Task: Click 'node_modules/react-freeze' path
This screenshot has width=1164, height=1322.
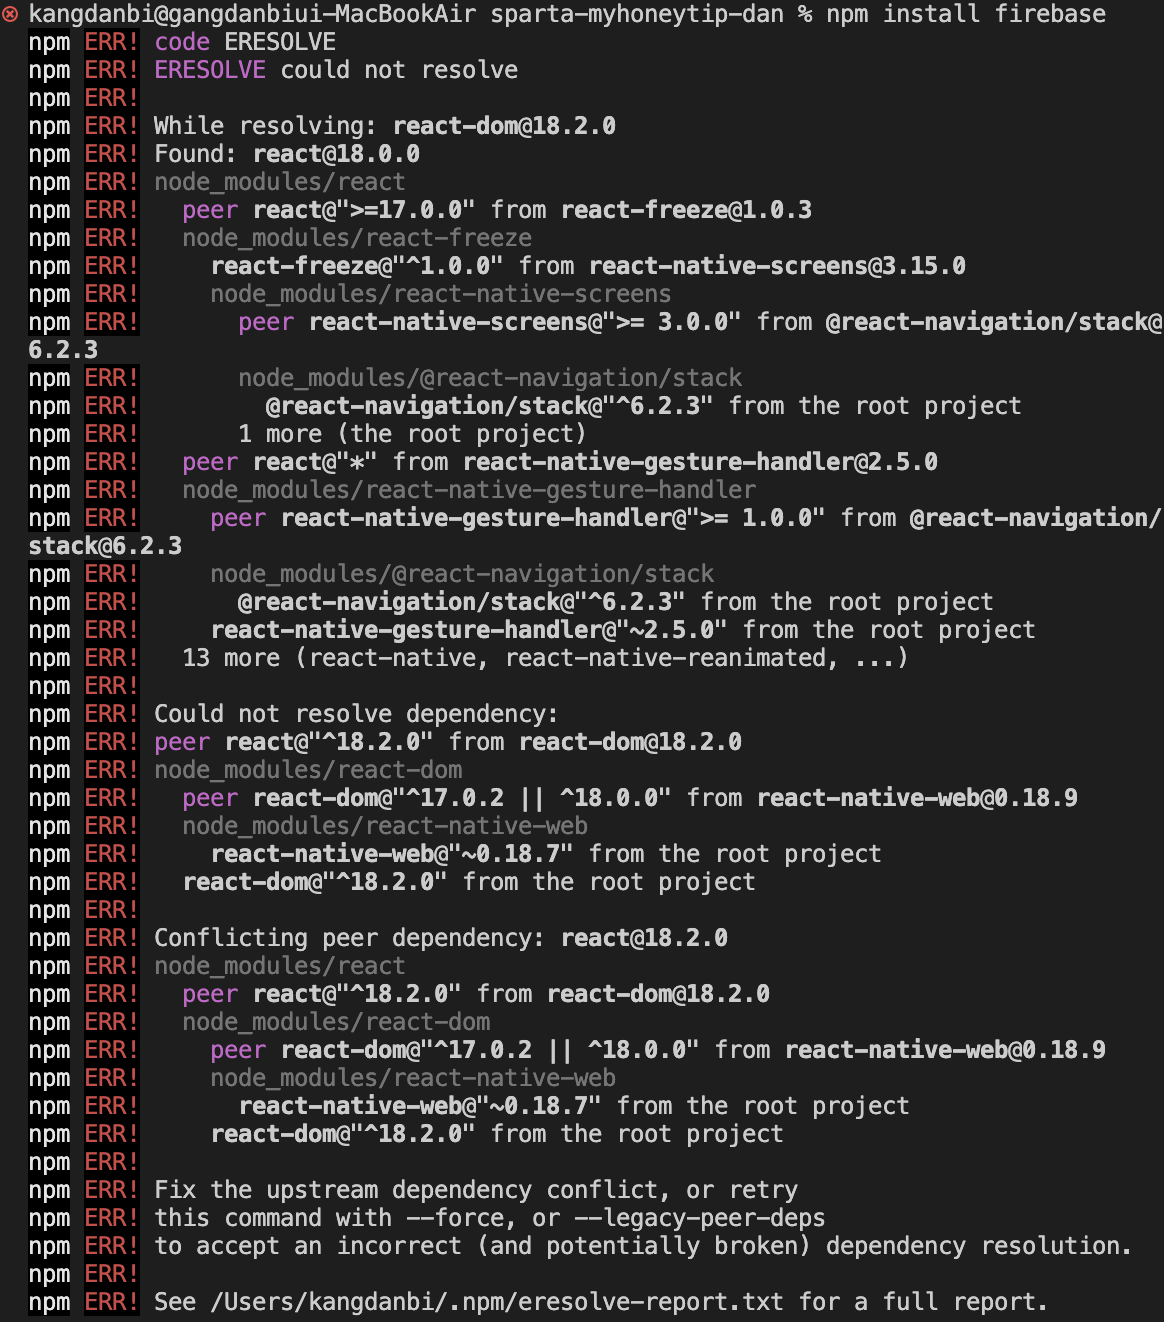Action: pos(357,238)
